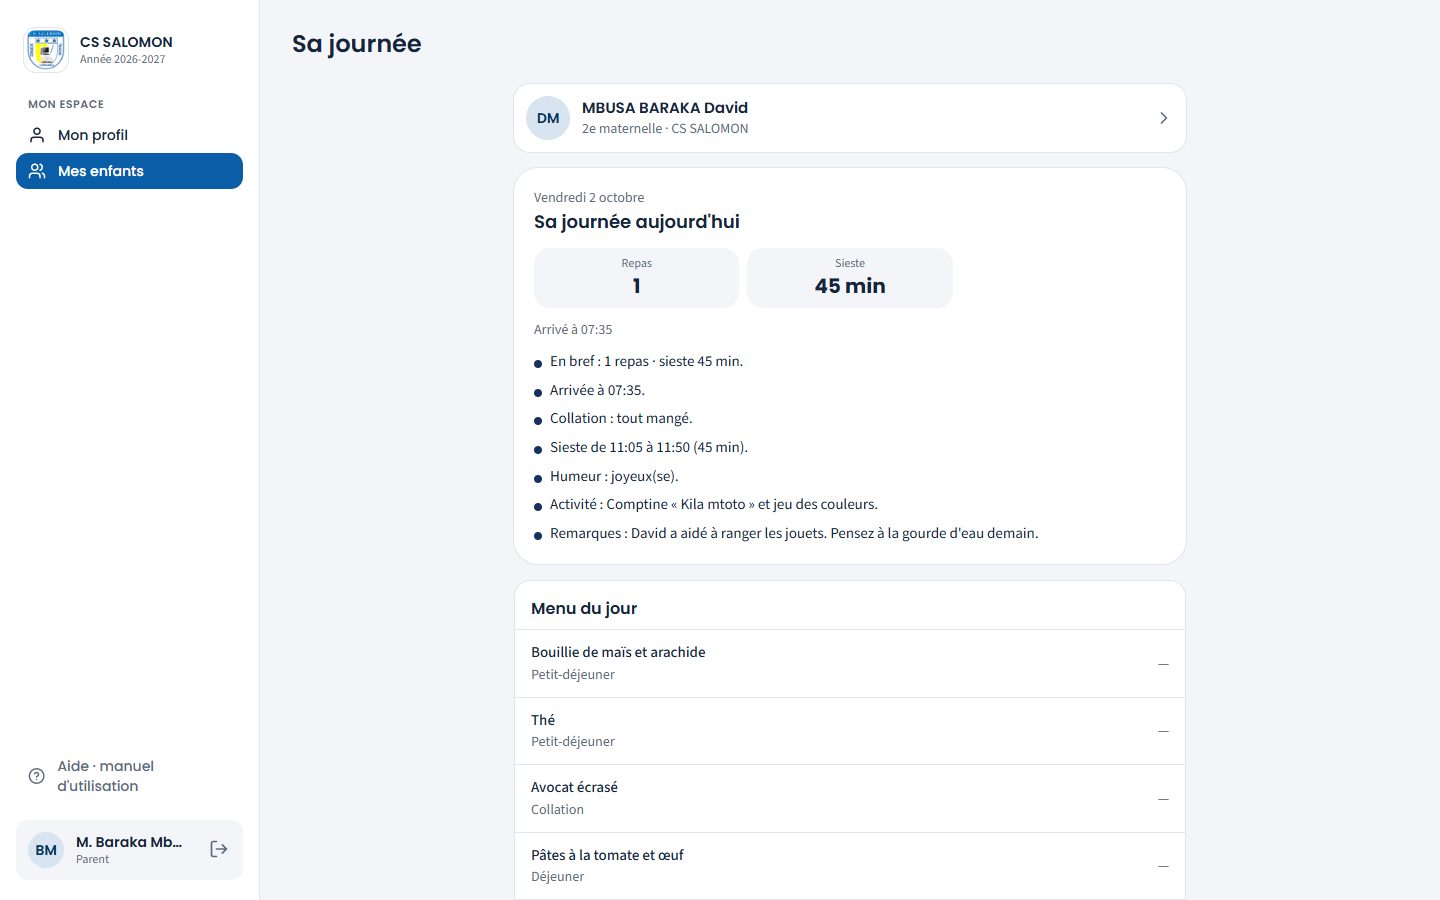Click the Mes enfants people icon
Viewport: 1440px width, 900px height.
click(x=37, y=171)
